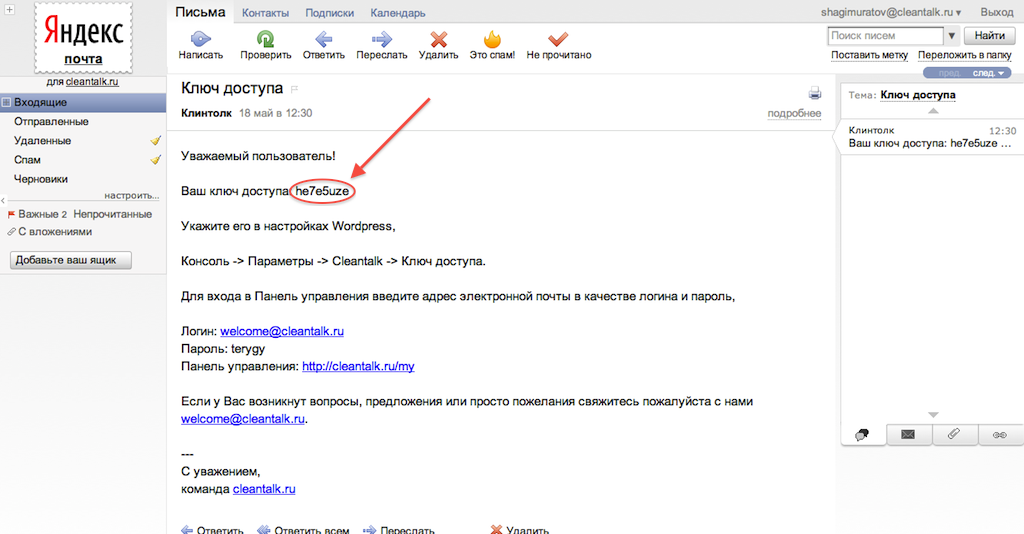Expand the Входящие folder plus icon

coord(7,102)
